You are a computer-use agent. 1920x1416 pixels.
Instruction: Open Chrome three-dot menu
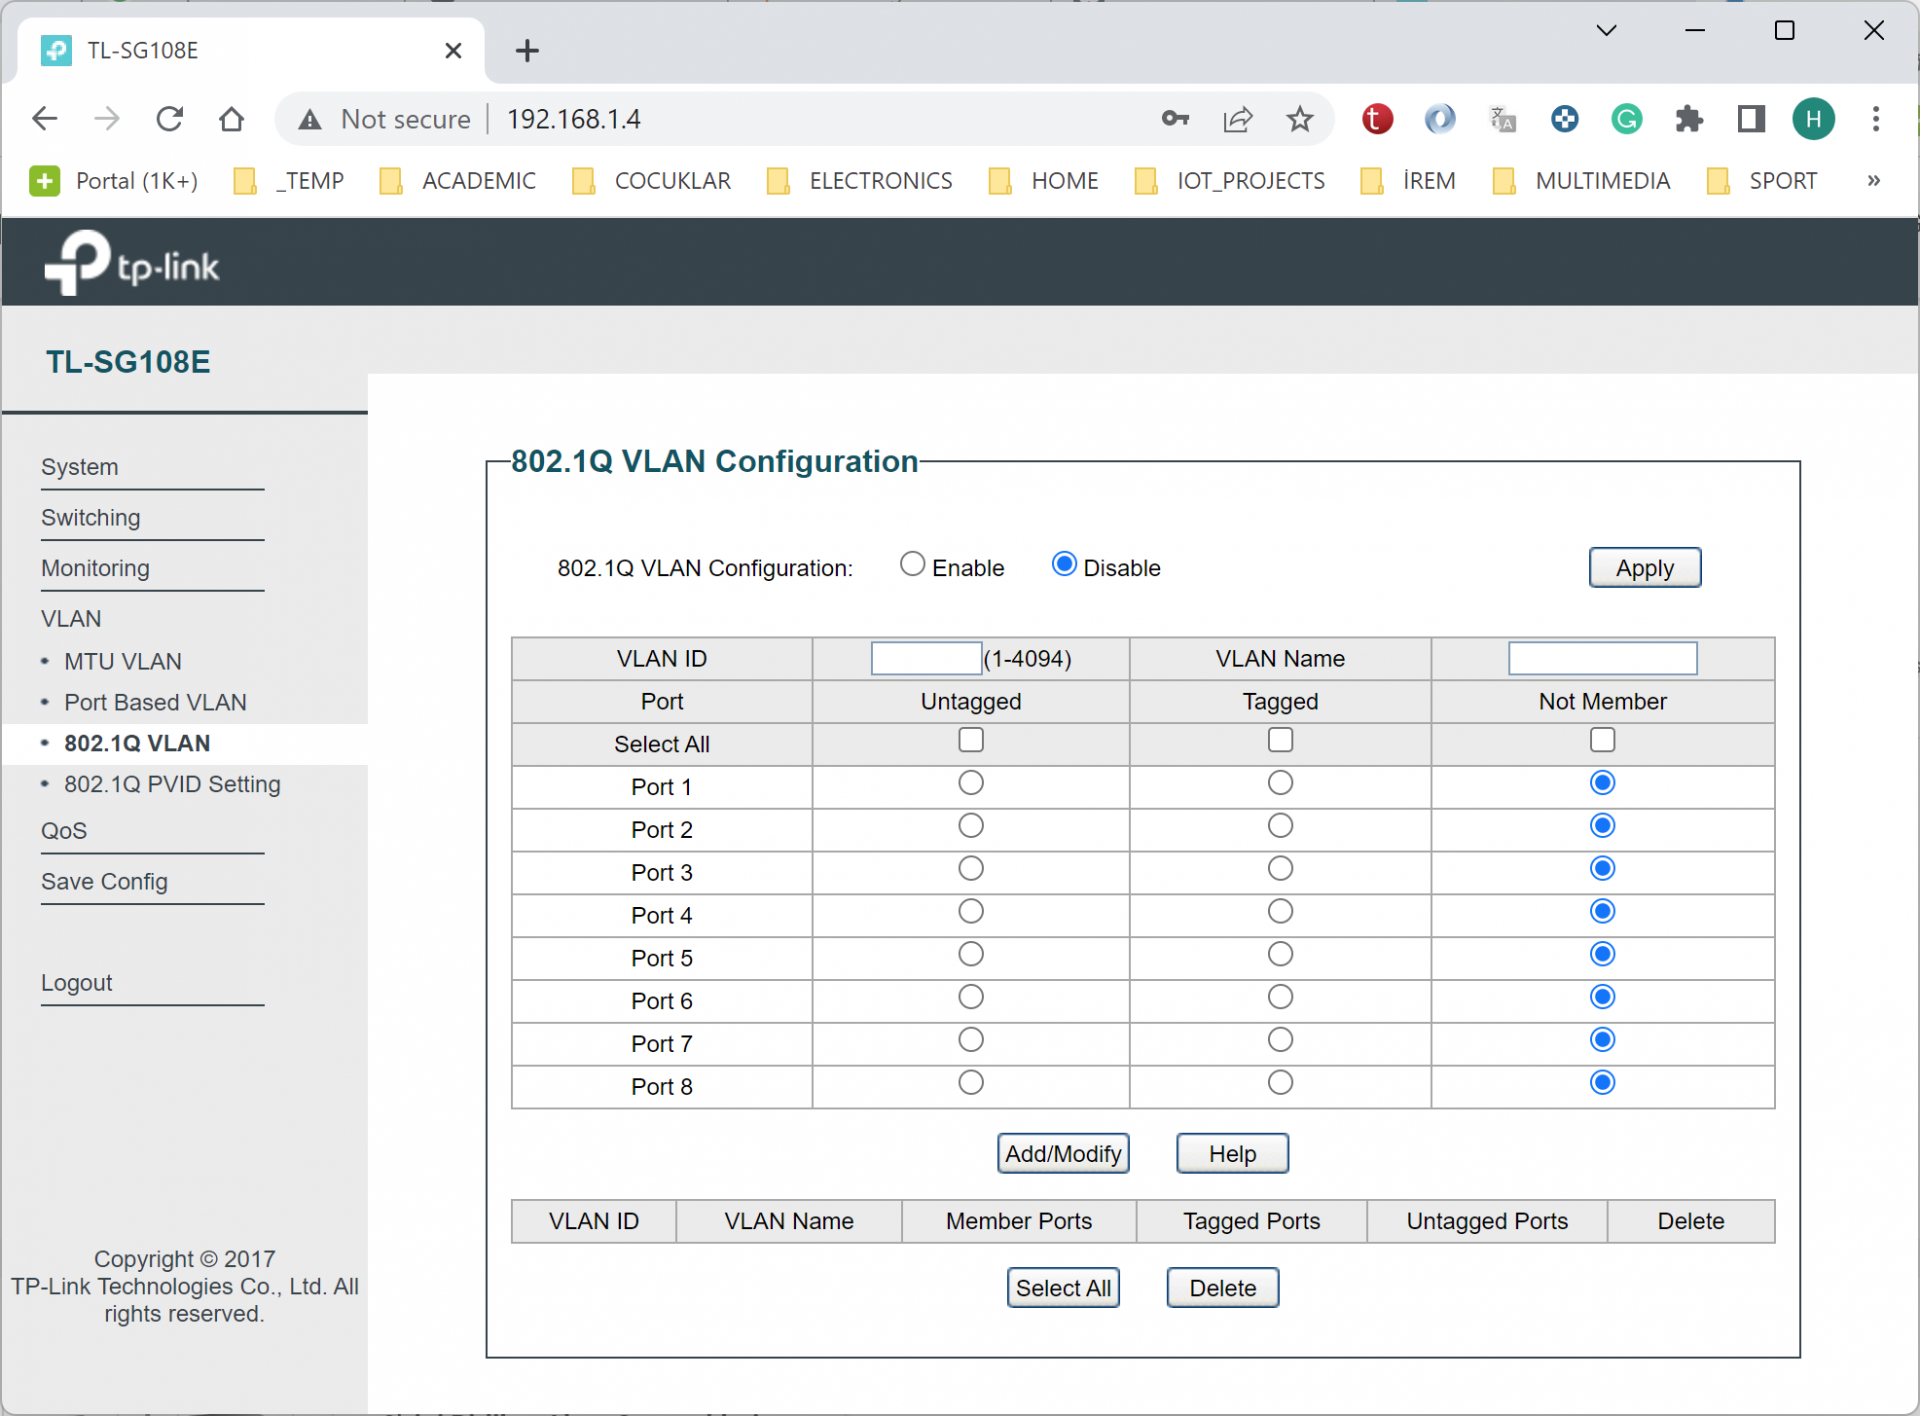tap(1875, 119)
